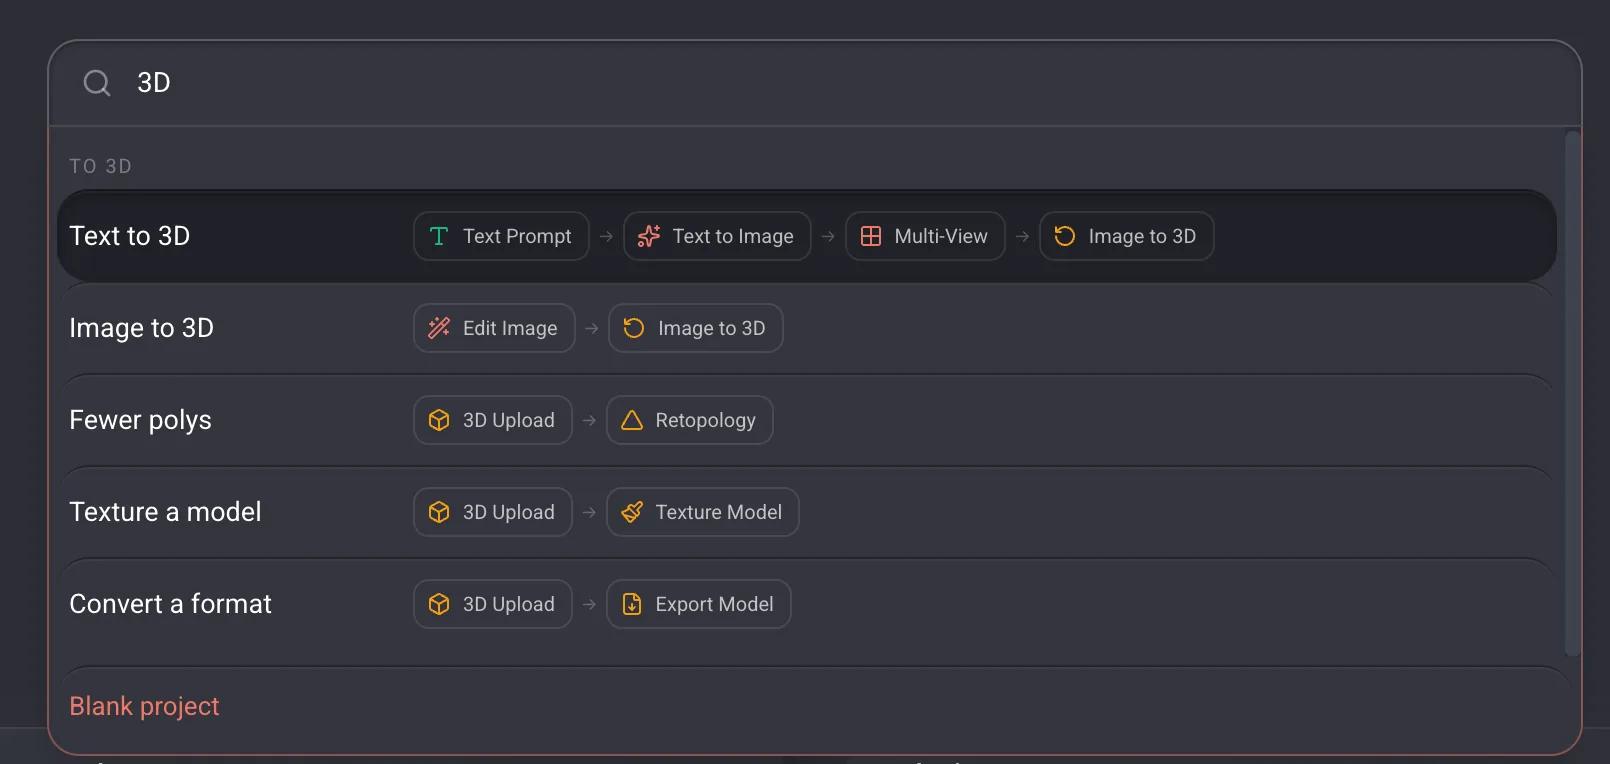Click the triangle icon of Retopology
Image resolution: width=1610 pixels, height=764 pixels.
[x=632, y=420]
